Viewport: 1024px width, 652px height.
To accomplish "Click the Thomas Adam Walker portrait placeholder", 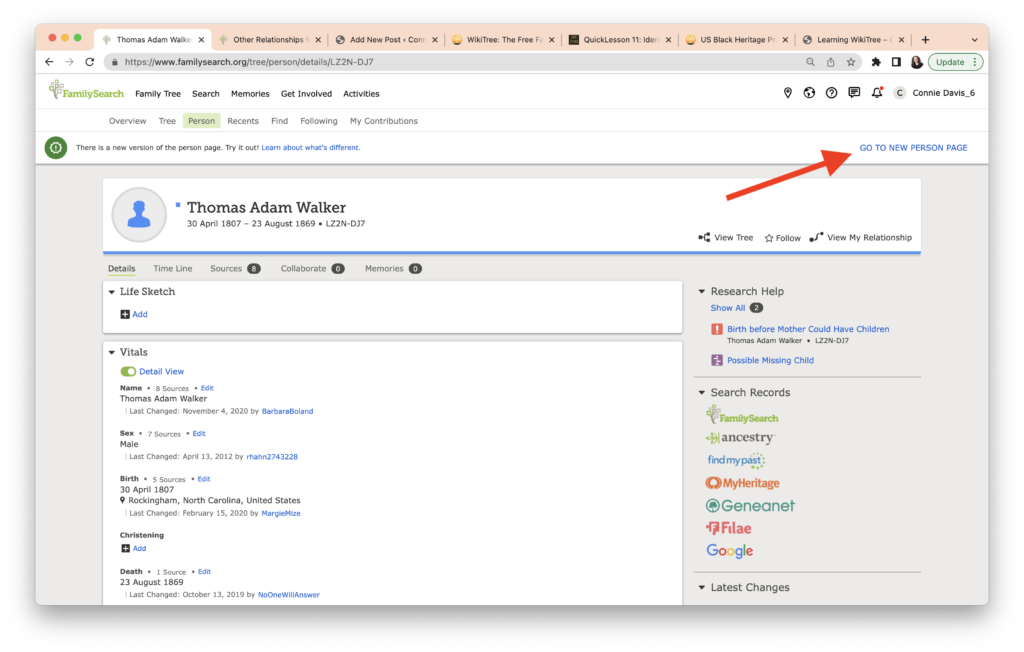I will [x=139, y=214].
